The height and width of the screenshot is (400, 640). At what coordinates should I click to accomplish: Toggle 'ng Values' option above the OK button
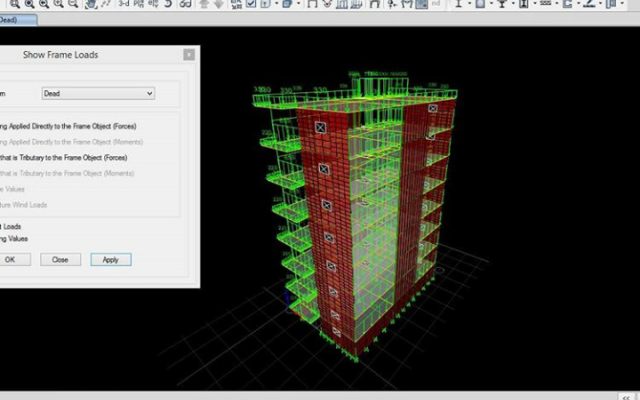[14, 239]
